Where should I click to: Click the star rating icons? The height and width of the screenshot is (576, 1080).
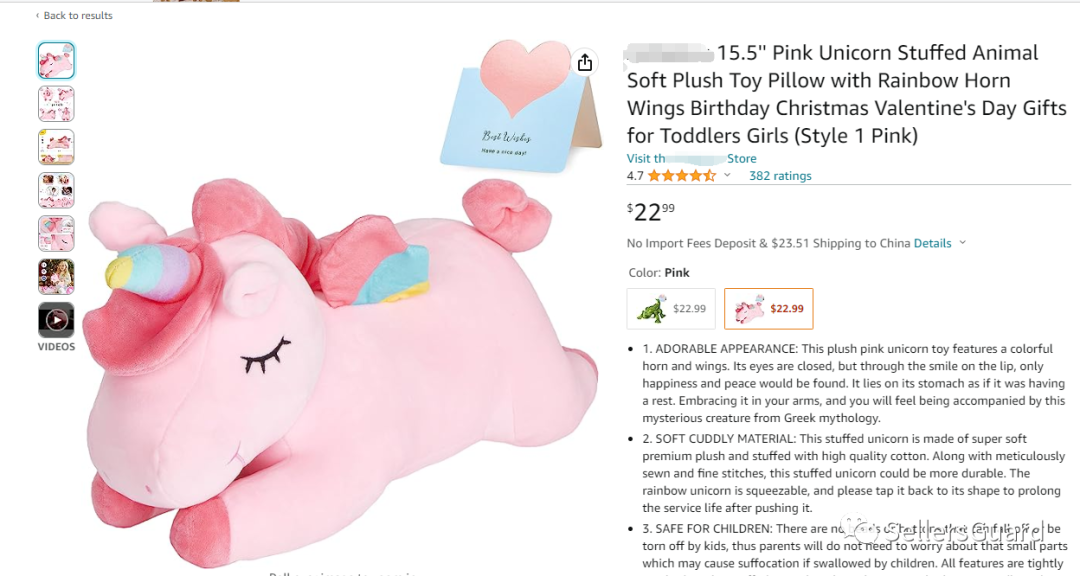681,176
